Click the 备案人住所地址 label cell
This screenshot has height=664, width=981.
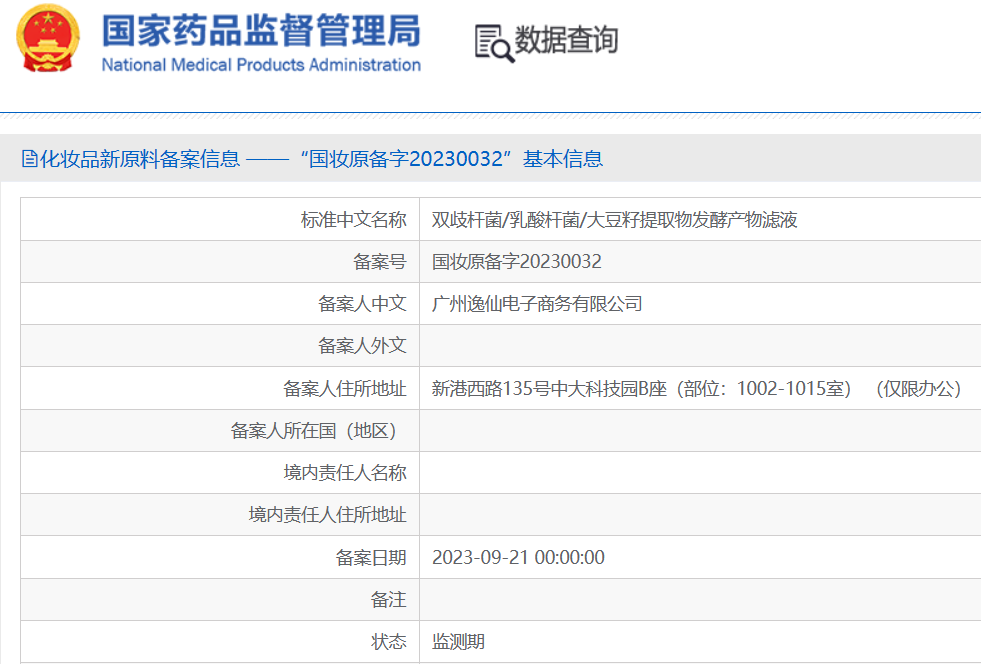220,388
